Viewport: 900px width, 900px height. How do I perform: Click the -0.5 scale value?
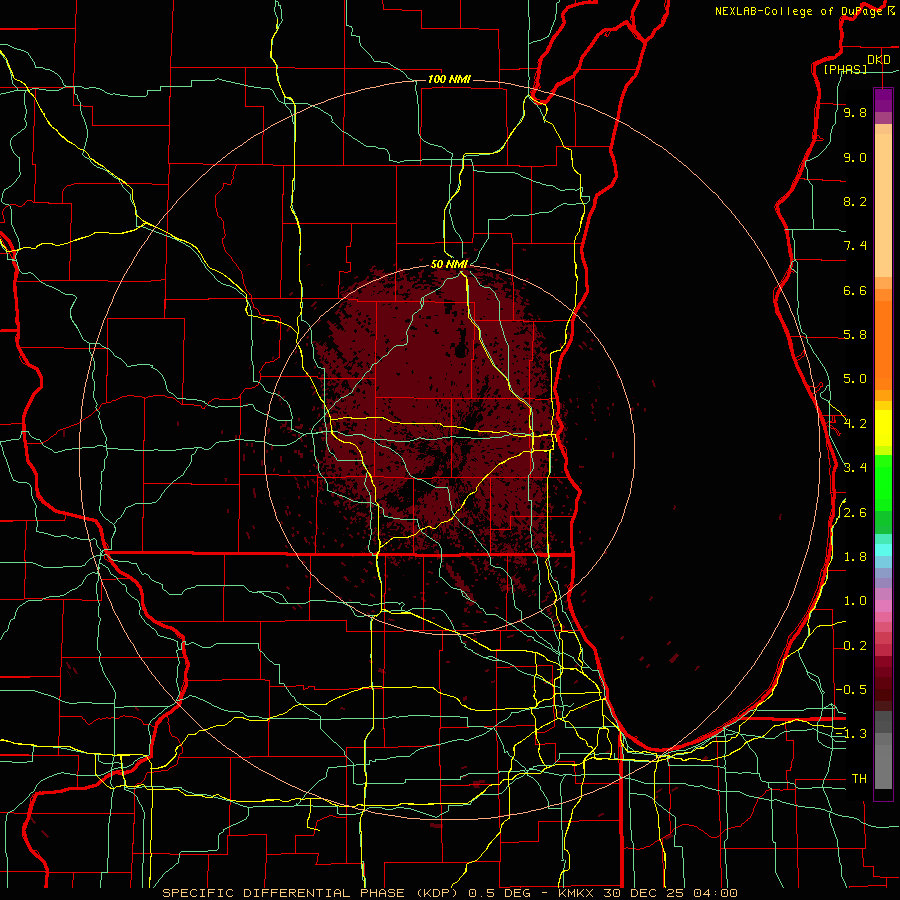pos(851,690)
